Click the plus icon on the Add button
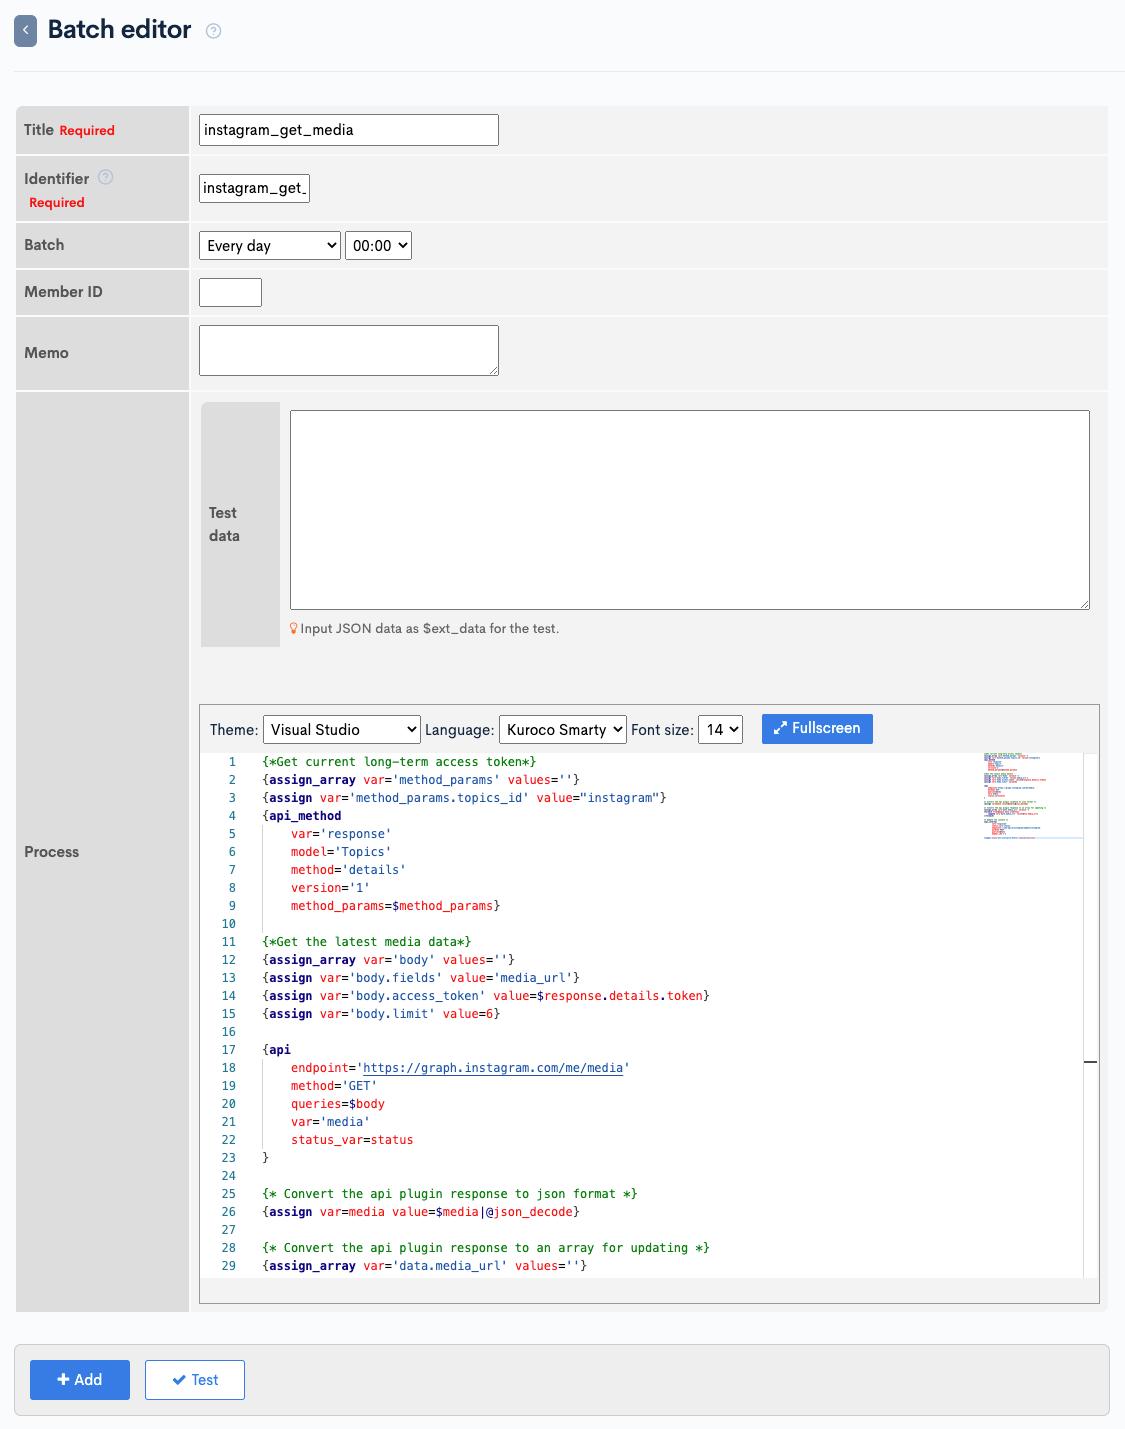 (66, 1379)
